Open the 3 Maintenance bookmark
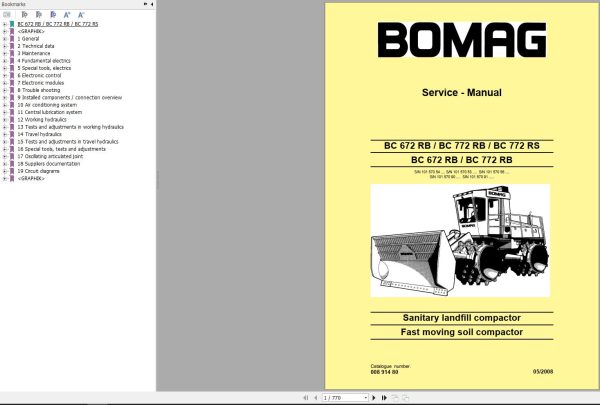 [34, 53]
